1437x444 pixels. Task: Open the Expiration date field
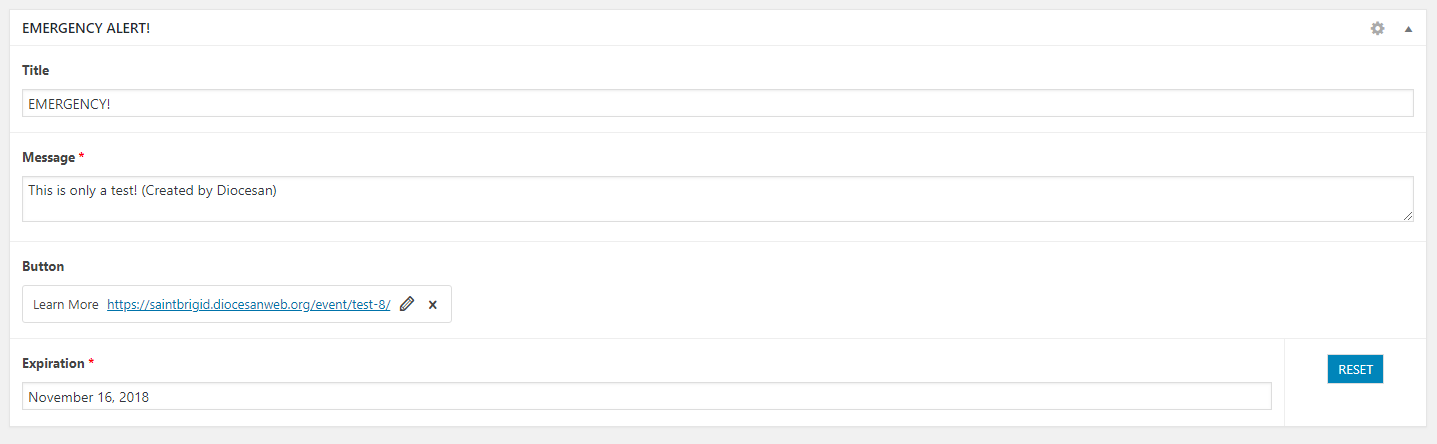(x=646, y=396)
